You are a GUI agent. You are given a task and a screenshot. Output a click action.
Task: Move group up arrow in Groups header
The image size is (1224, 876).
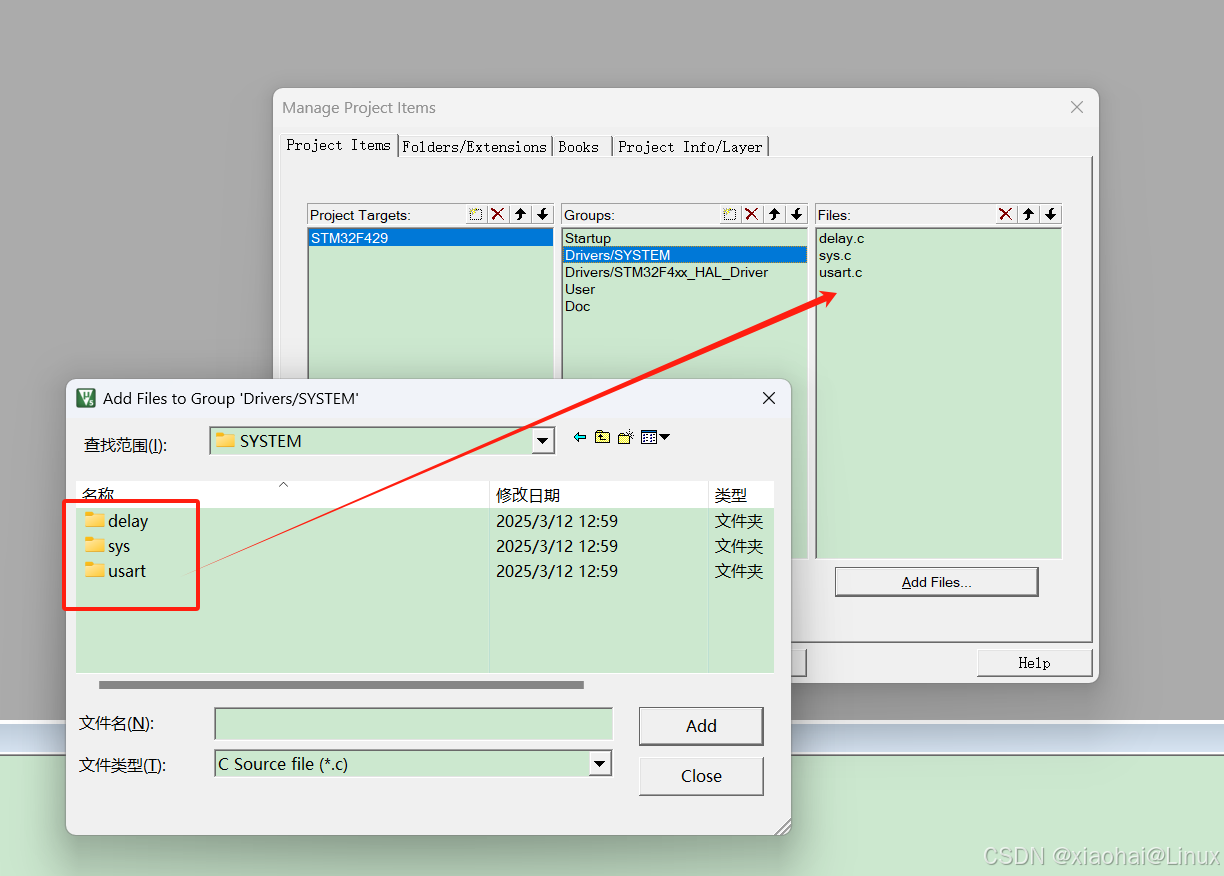(774, 214)
